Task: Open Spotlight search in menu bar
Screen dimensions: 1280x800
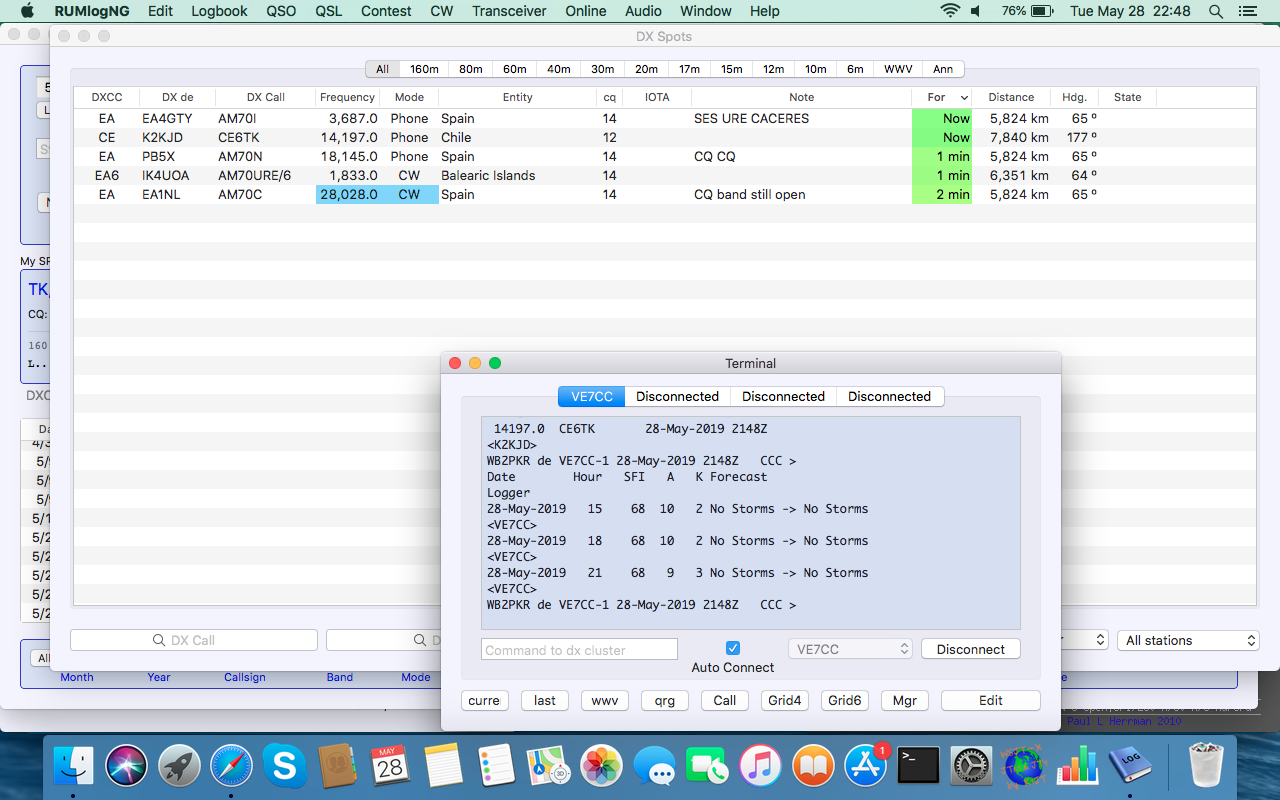Action: (1216, 11)
